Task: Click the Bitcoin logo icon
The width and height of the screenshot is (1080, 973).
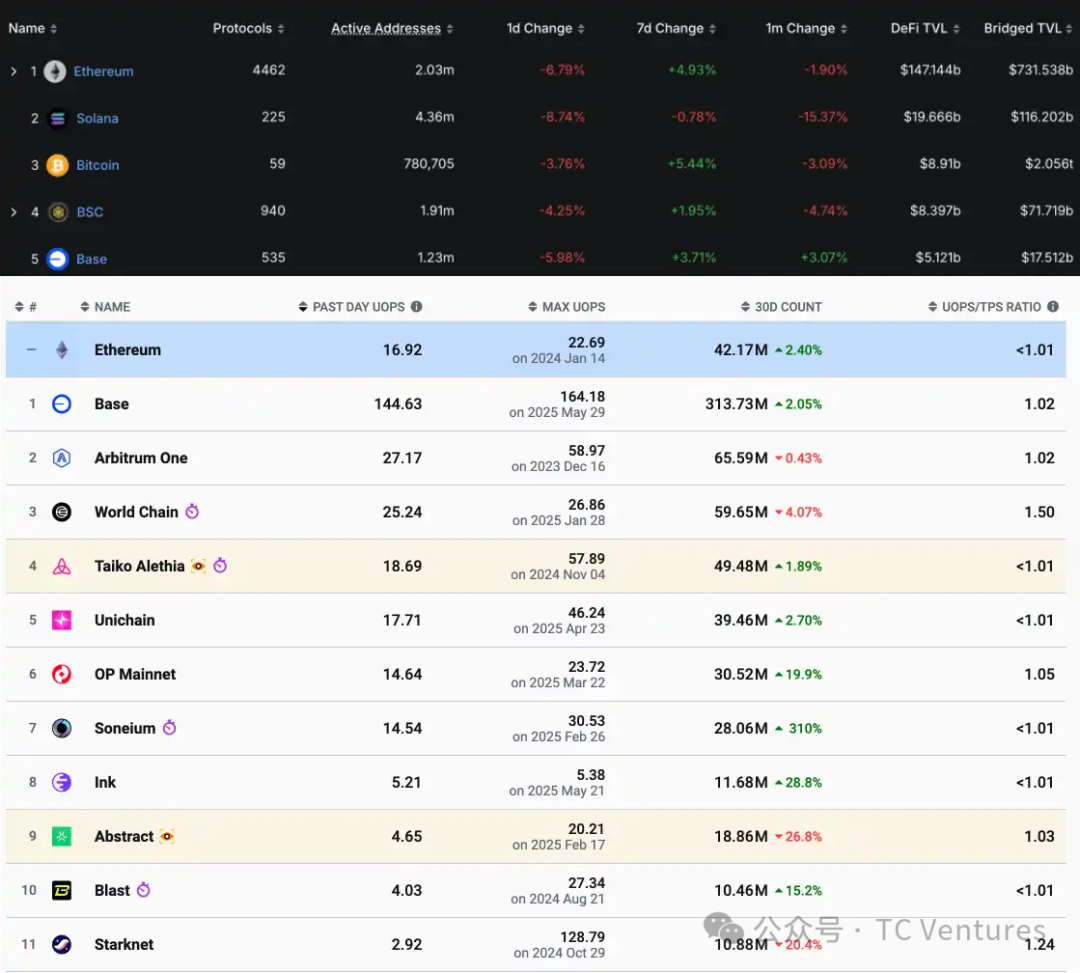Action: (x=58, y=165)
